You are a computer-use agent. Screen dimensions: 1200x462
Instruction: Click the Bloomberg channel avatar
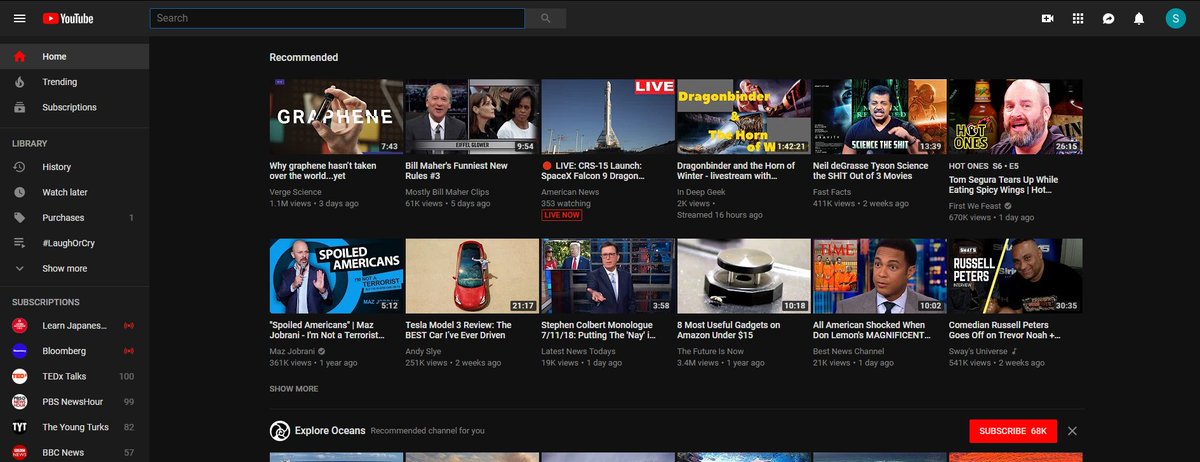point(19,351)
